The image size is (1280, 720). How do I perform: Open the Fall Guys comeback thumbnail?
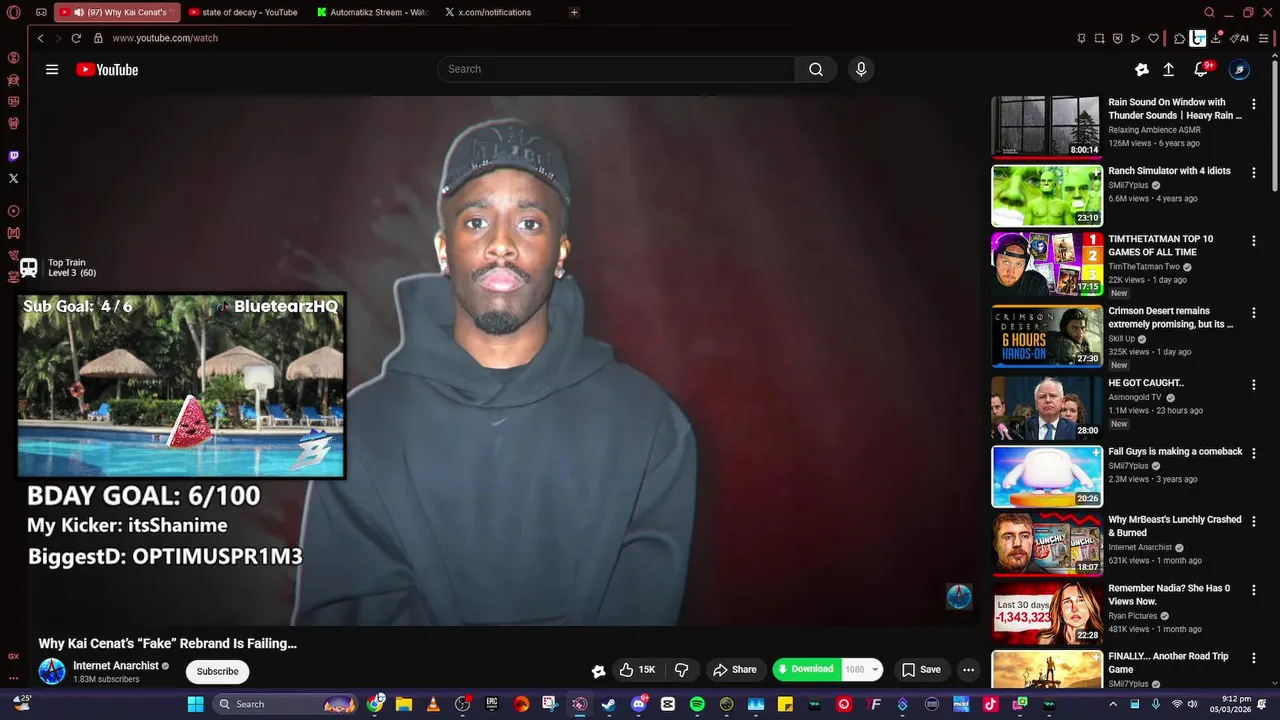1047,476
